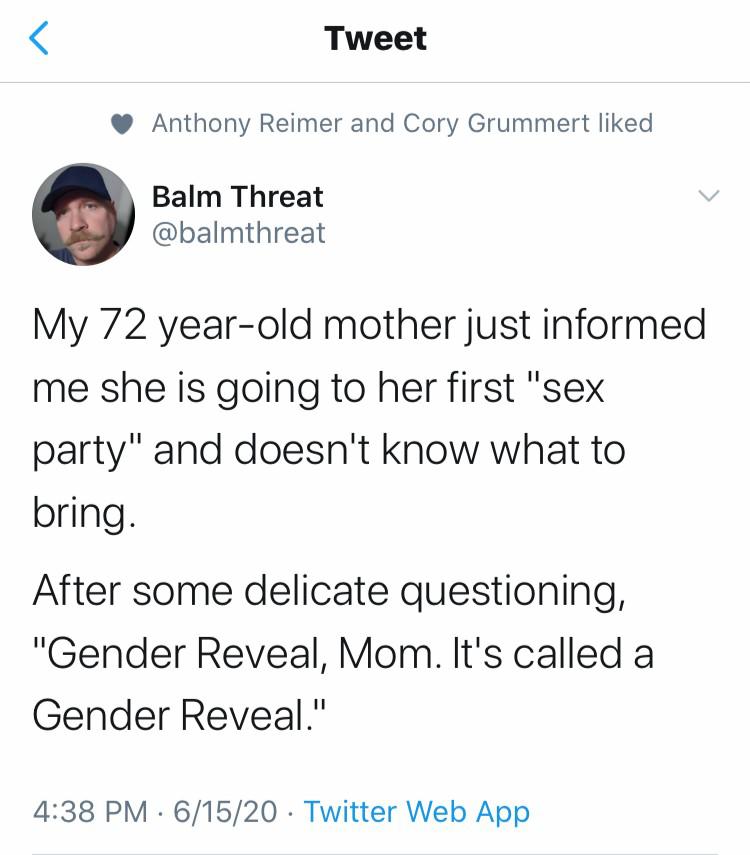Select Anthony Reimer in the liked line

[248, 123]
